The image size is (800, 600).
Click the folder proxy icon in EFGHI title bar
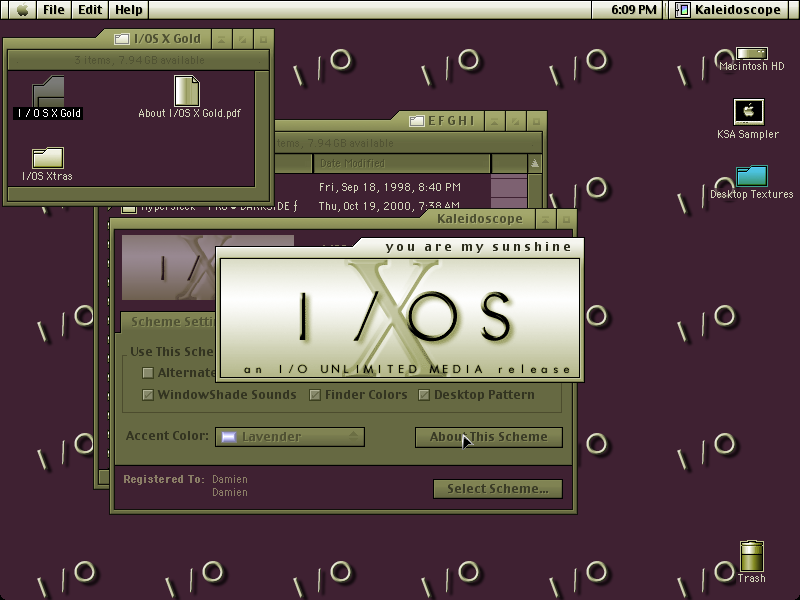(x=416, y=121)
